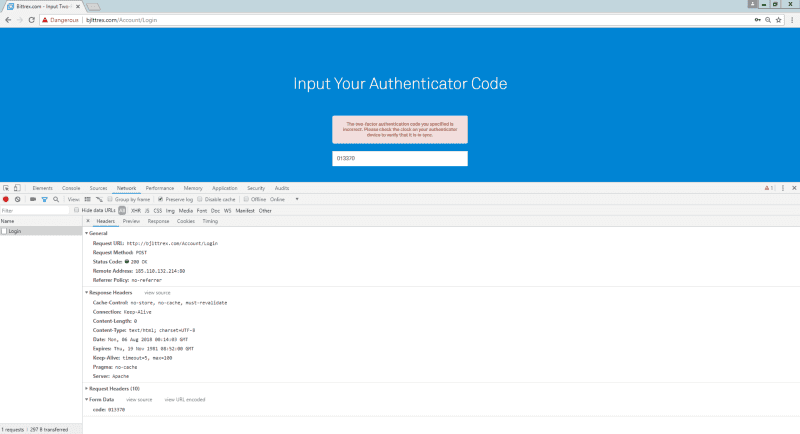Select the All filter button
Screen dimensions: 800x434
click(122, 211)
